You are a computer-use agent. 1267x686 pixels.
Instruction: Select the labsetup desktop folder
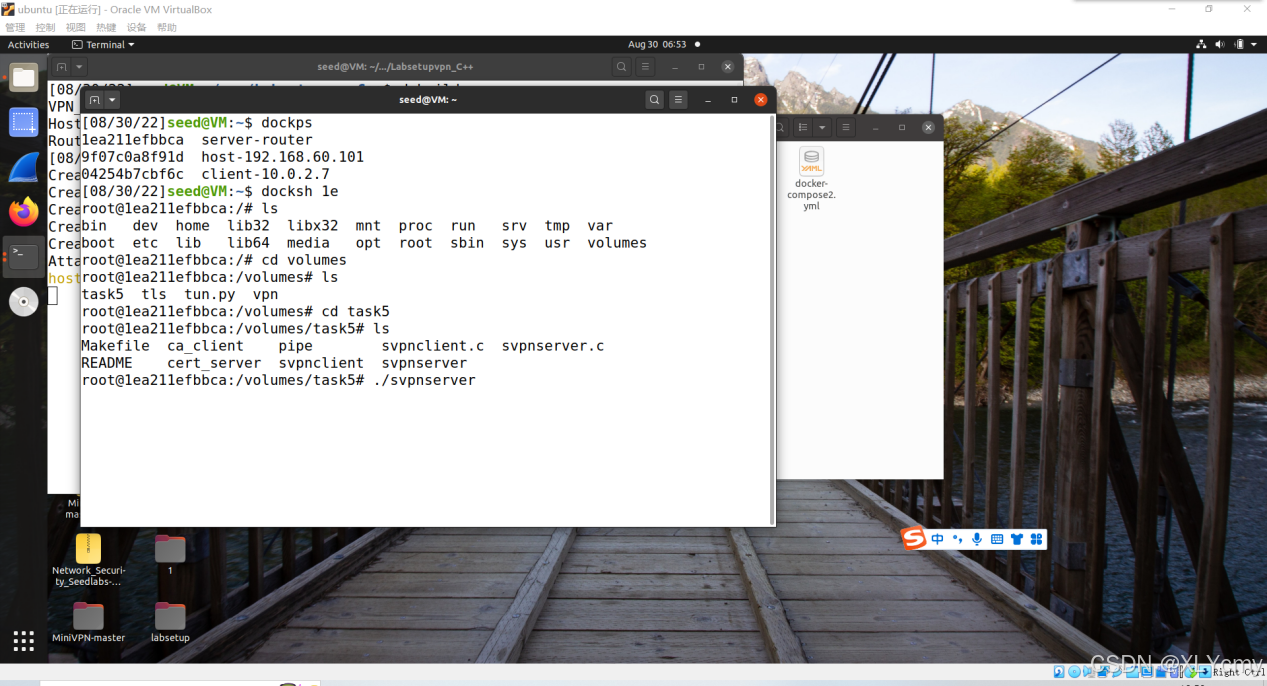pos(170,622)
